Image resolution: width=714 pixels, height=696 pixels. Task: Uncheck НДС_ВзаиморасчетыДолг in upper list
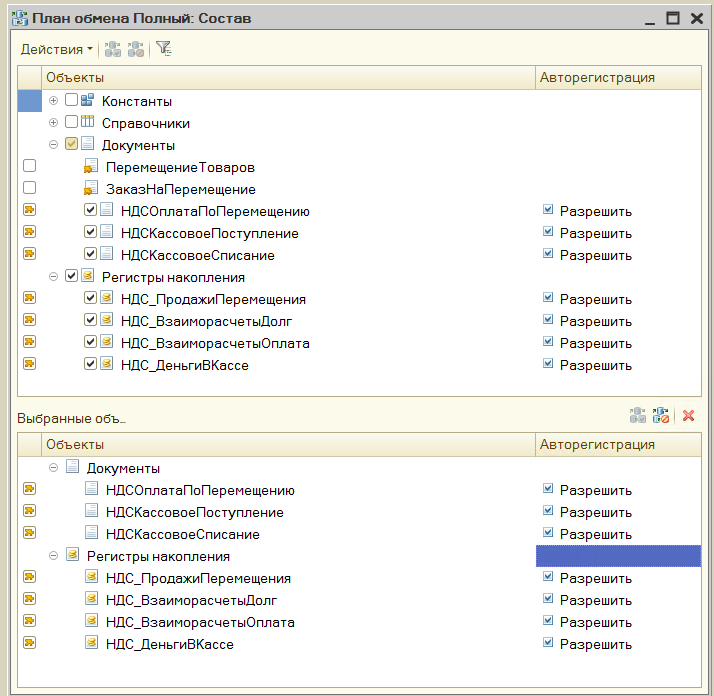(x=90, y=319)
